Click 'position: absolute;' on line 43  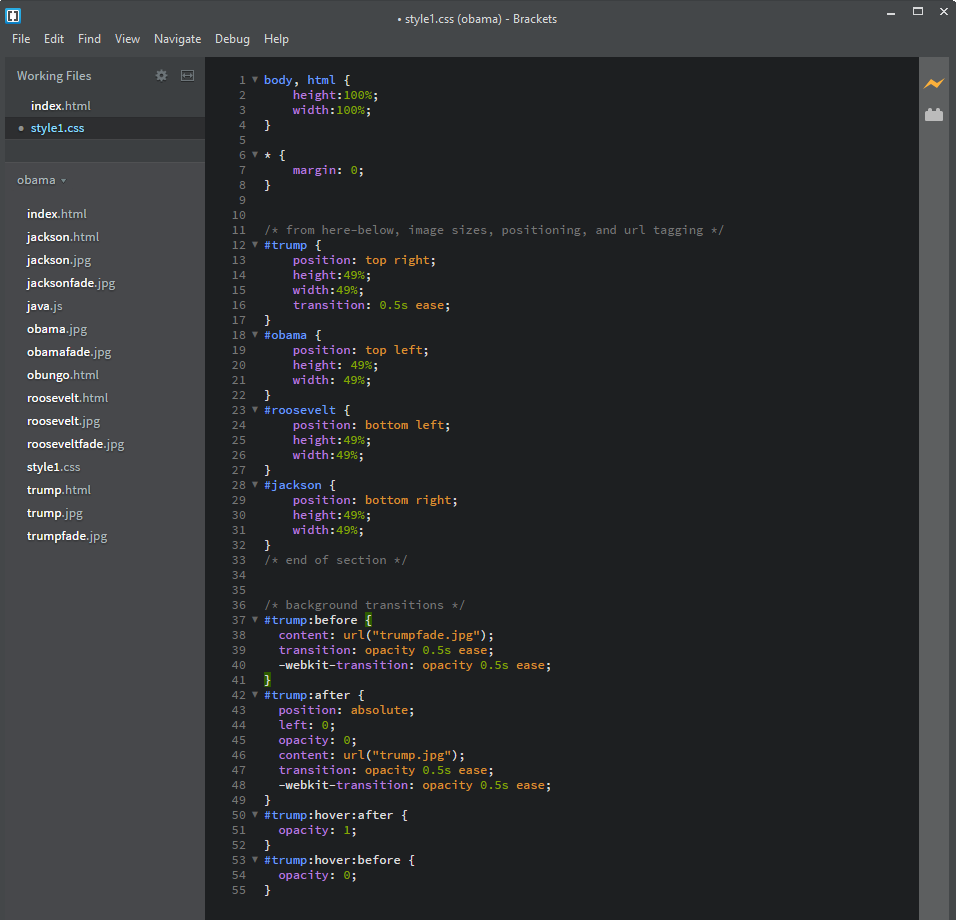pyautogui.click(x=346, y=710)
